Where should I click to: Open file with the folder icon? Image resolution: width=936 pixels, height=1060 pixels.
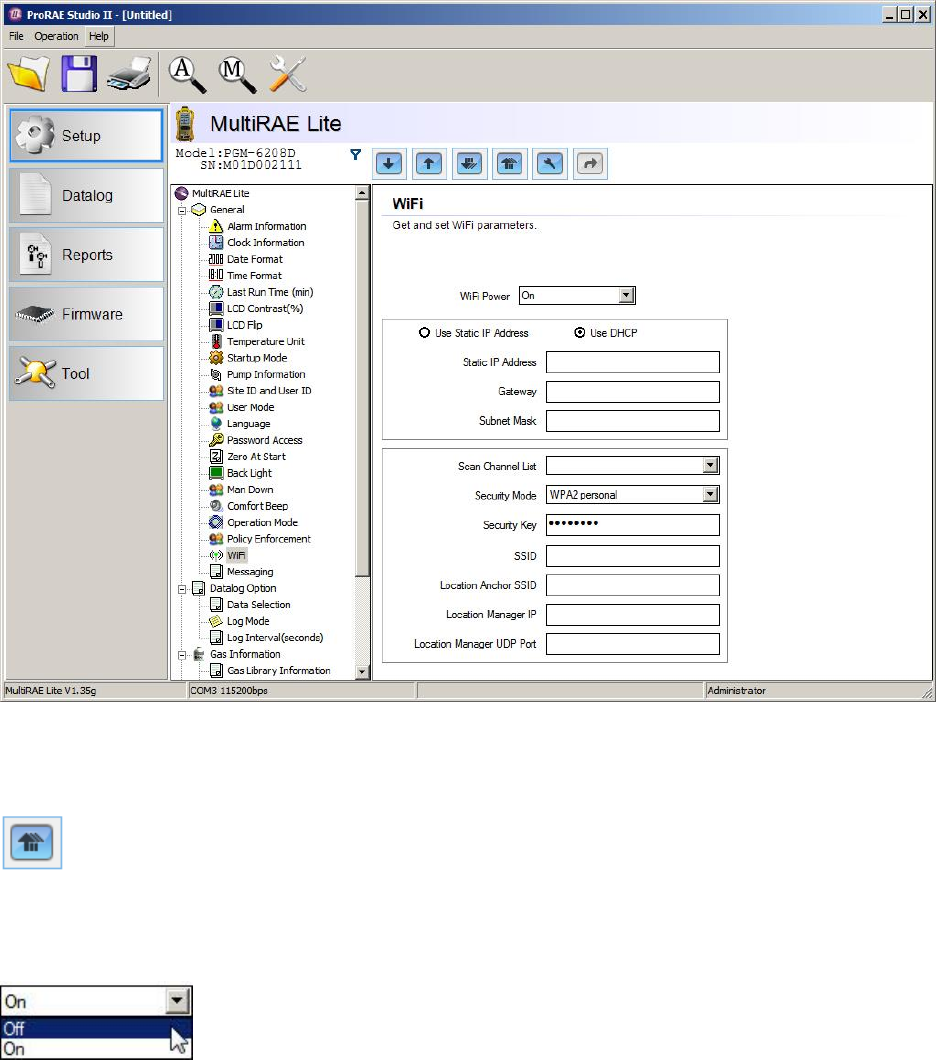(28, 73)
